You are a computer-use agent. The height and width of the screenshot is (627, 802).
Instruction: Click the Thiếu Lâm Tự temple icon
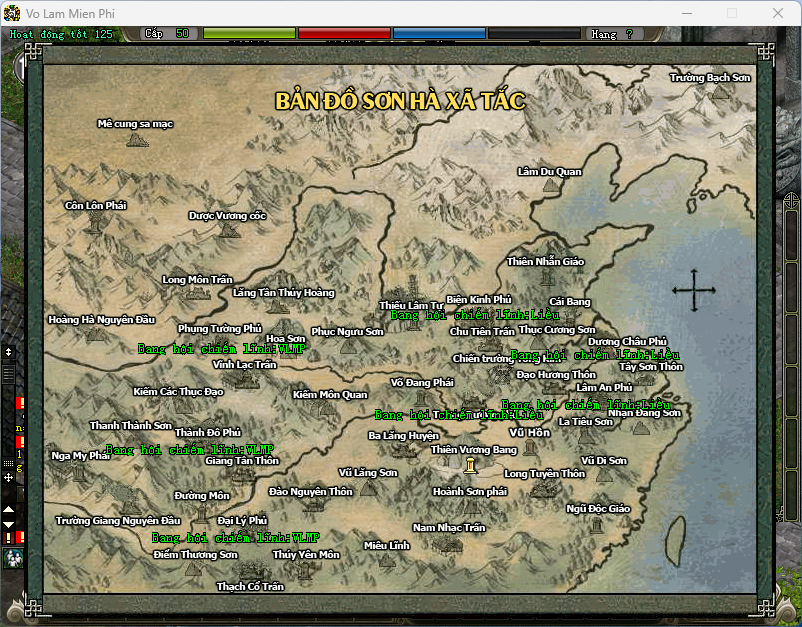pos(413,287)
